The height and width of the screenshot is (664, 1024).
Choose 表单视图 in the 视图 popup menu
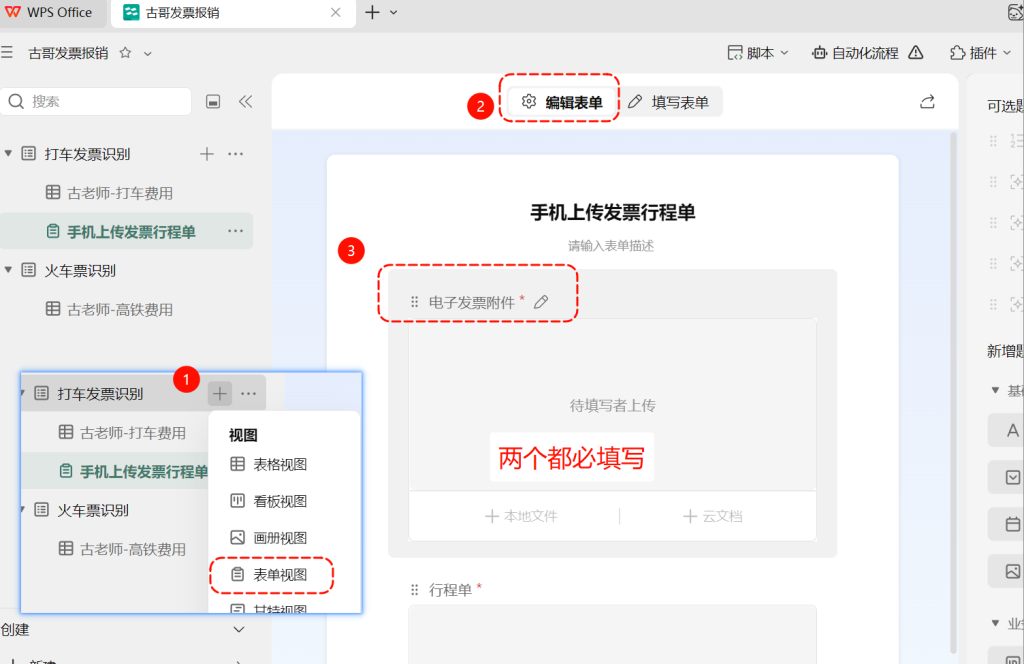(269, 575)
